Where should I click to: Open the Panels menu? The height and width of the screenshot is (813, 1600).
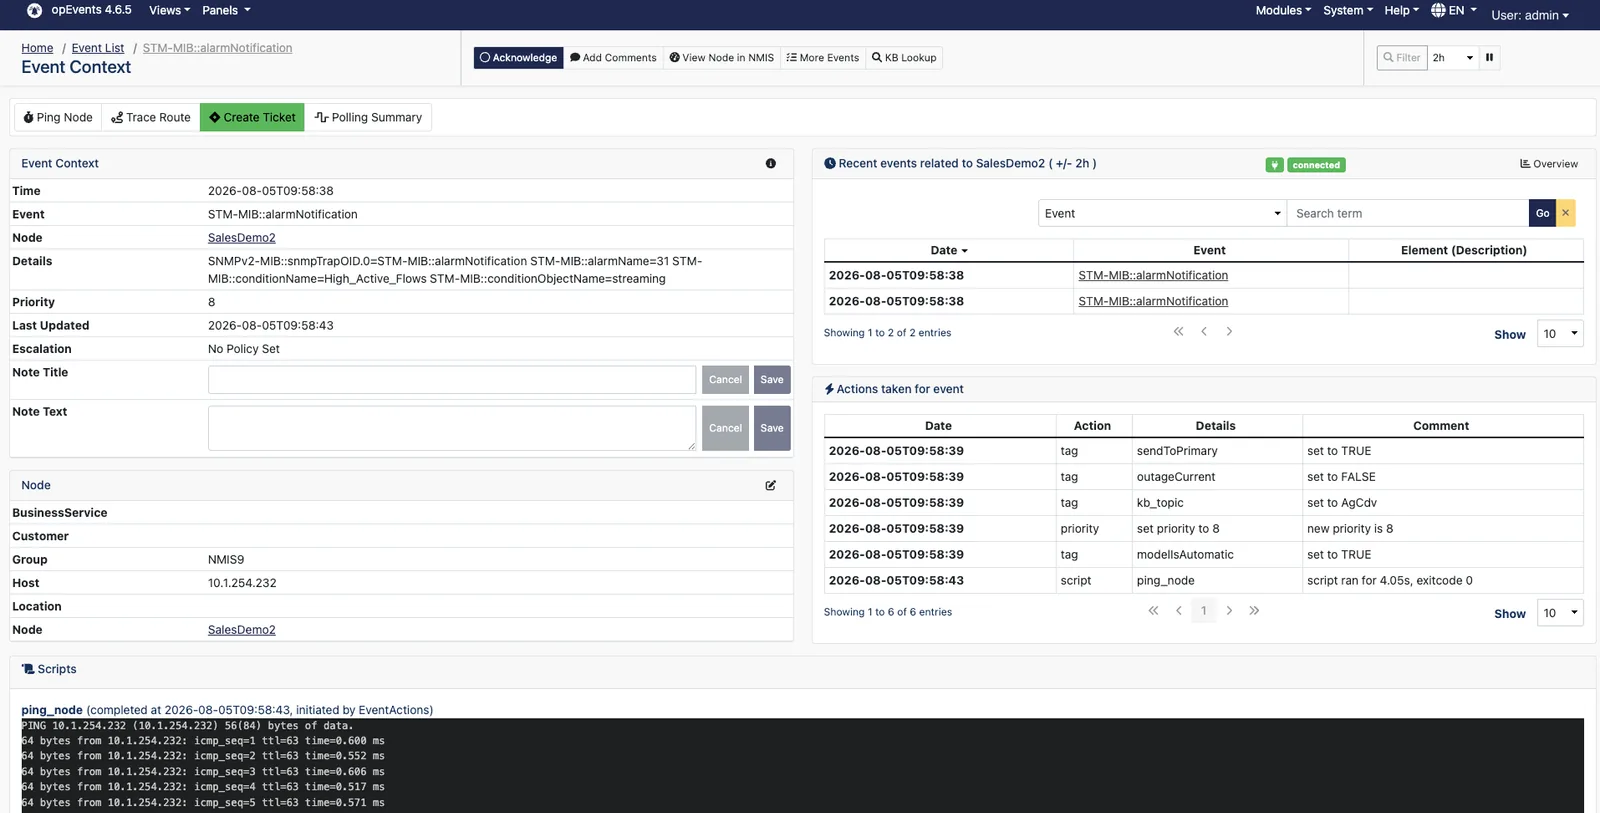tap(226, 10)
